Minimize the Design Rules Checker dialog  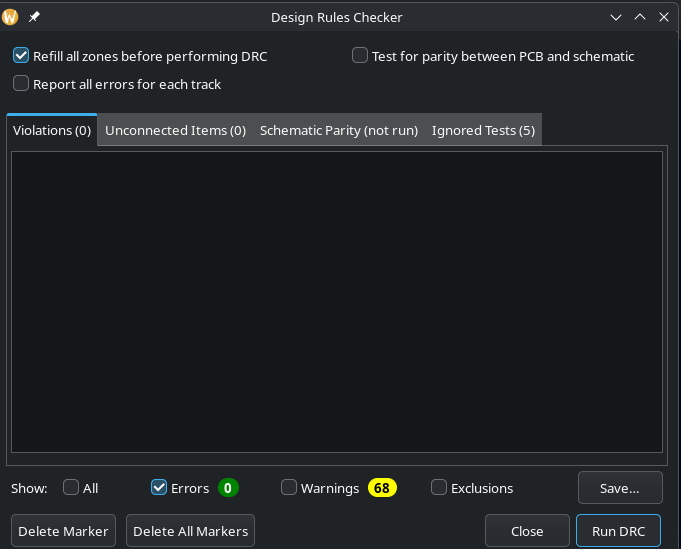[617, 17]
